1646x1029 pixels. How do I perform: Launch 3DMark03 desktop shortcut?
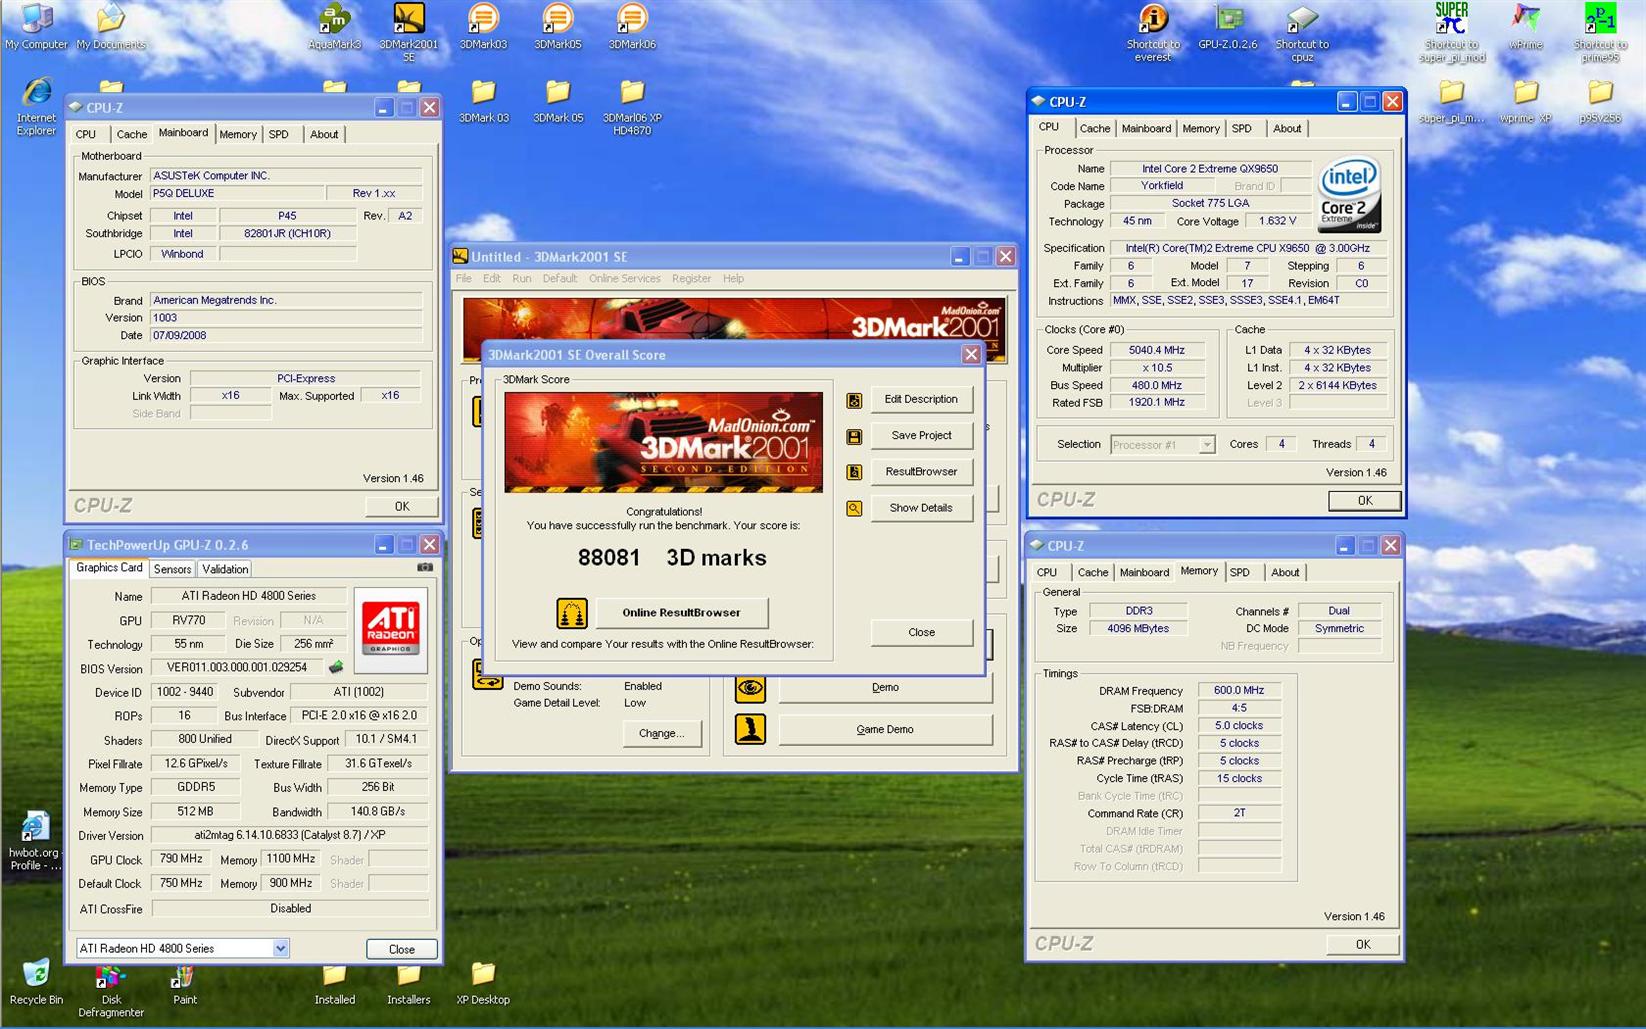[483, 27]
